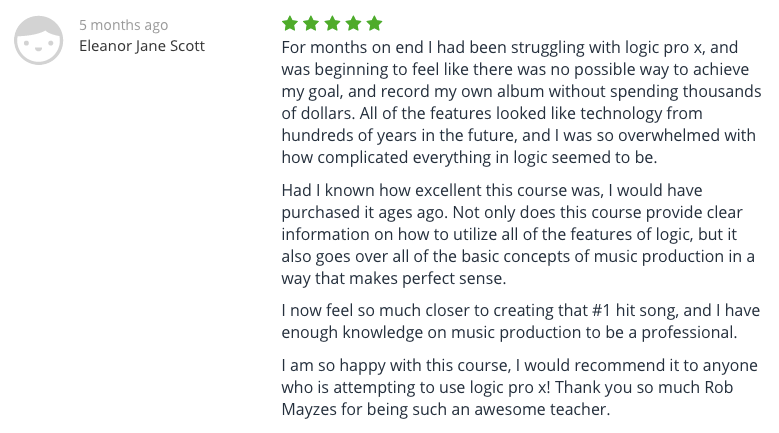Select the first green rating star
Image resolution: width=779 pixels, height=433 pixels.
290,23
